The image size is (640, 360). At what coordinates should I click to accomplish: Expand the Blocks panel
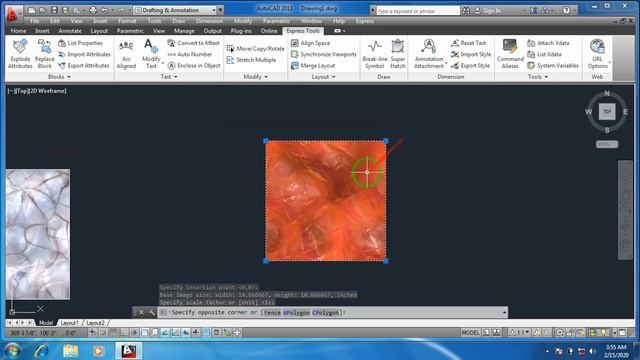(59, 77)
